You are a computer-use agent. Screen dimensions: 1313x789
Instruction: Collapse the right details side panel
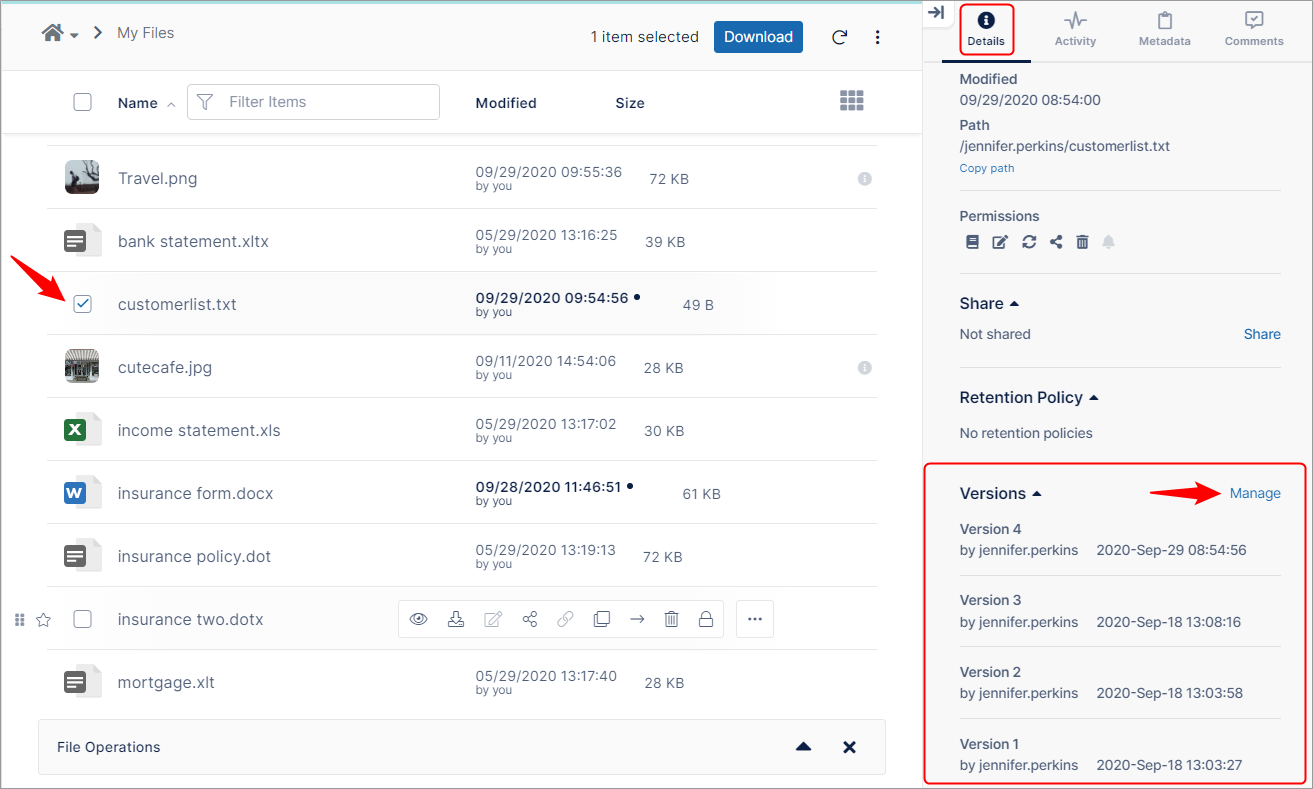pyautogui.click(x=936, y=13)
